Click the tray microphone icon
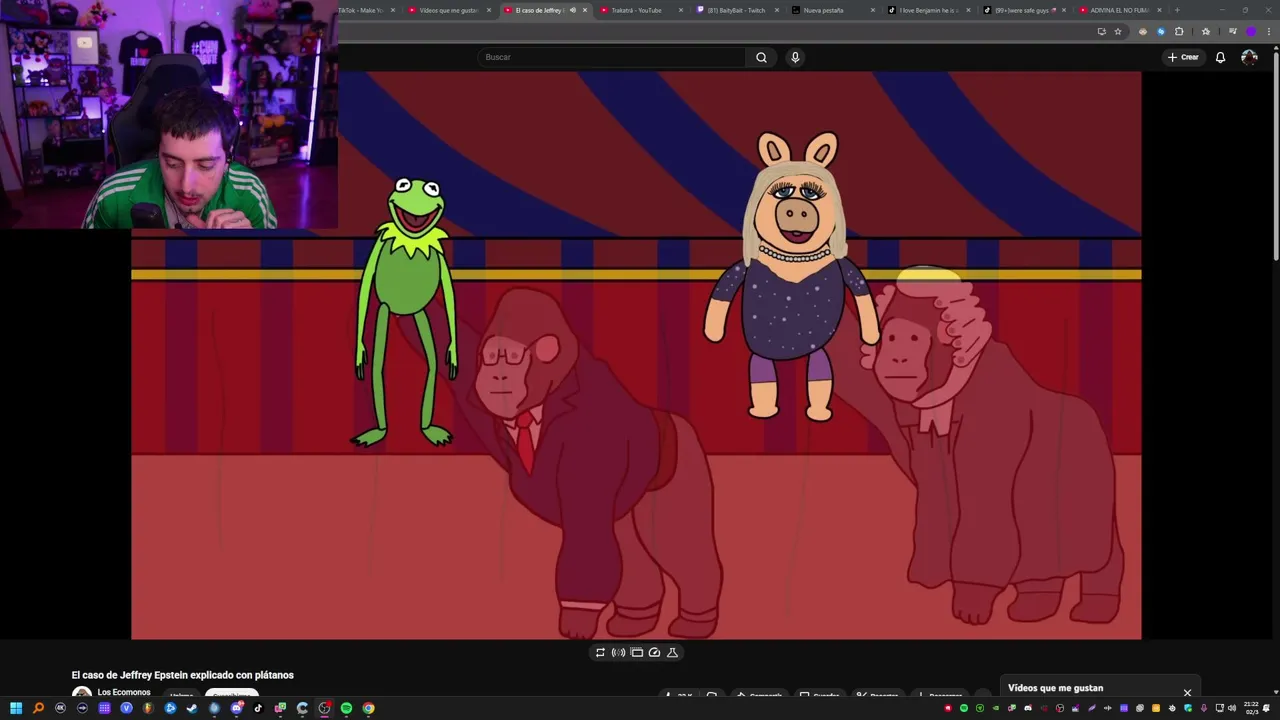The height and width of the screenshot is (720, 1280). (1204, 708)
